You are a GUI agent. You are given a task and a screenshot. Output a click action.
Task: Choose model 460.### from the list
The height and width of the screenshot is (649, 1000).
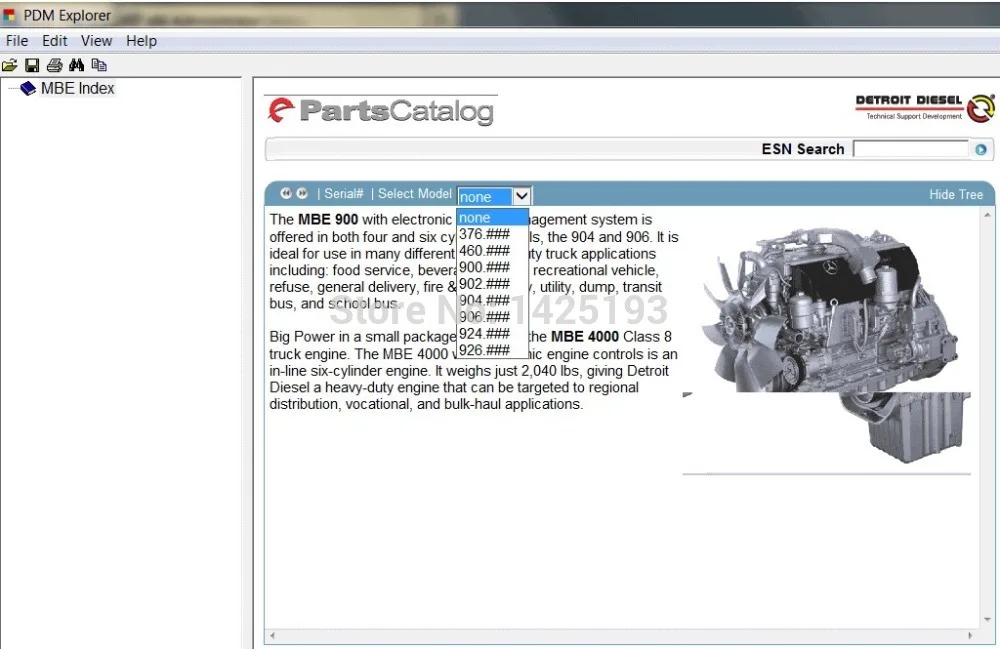pyautogui.click(x=492, y=251)
